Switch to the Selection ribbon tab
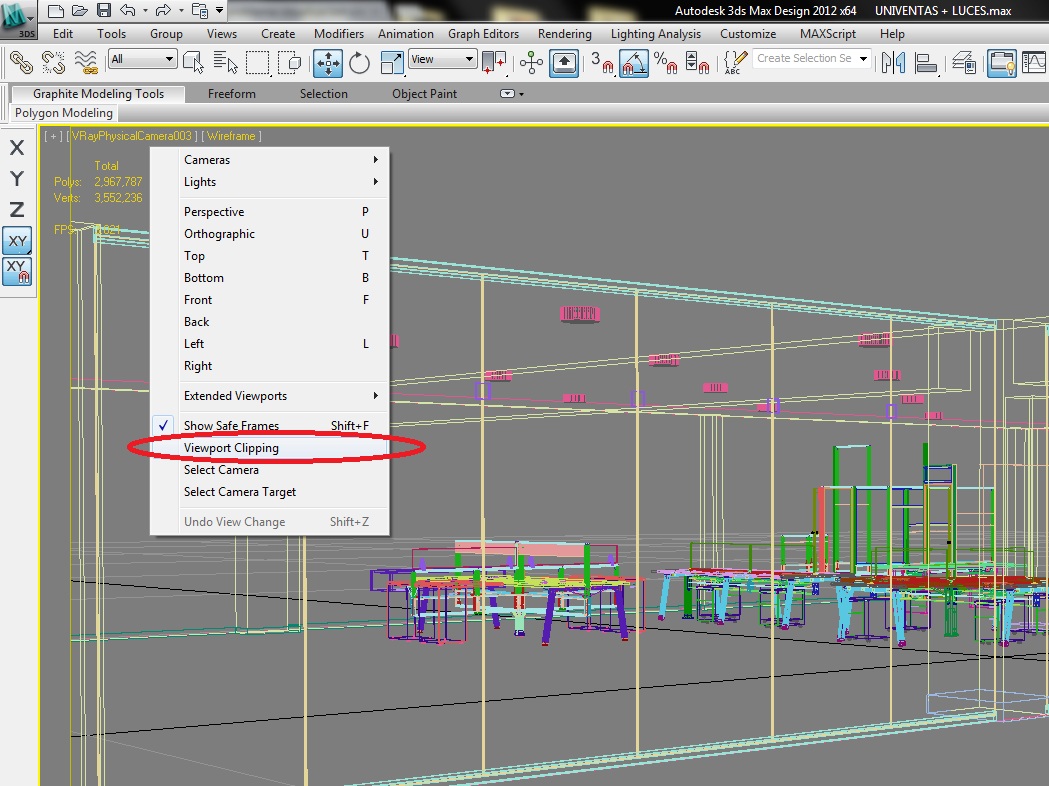Screen dimensions: 1049x786 [x=323, y=94]
